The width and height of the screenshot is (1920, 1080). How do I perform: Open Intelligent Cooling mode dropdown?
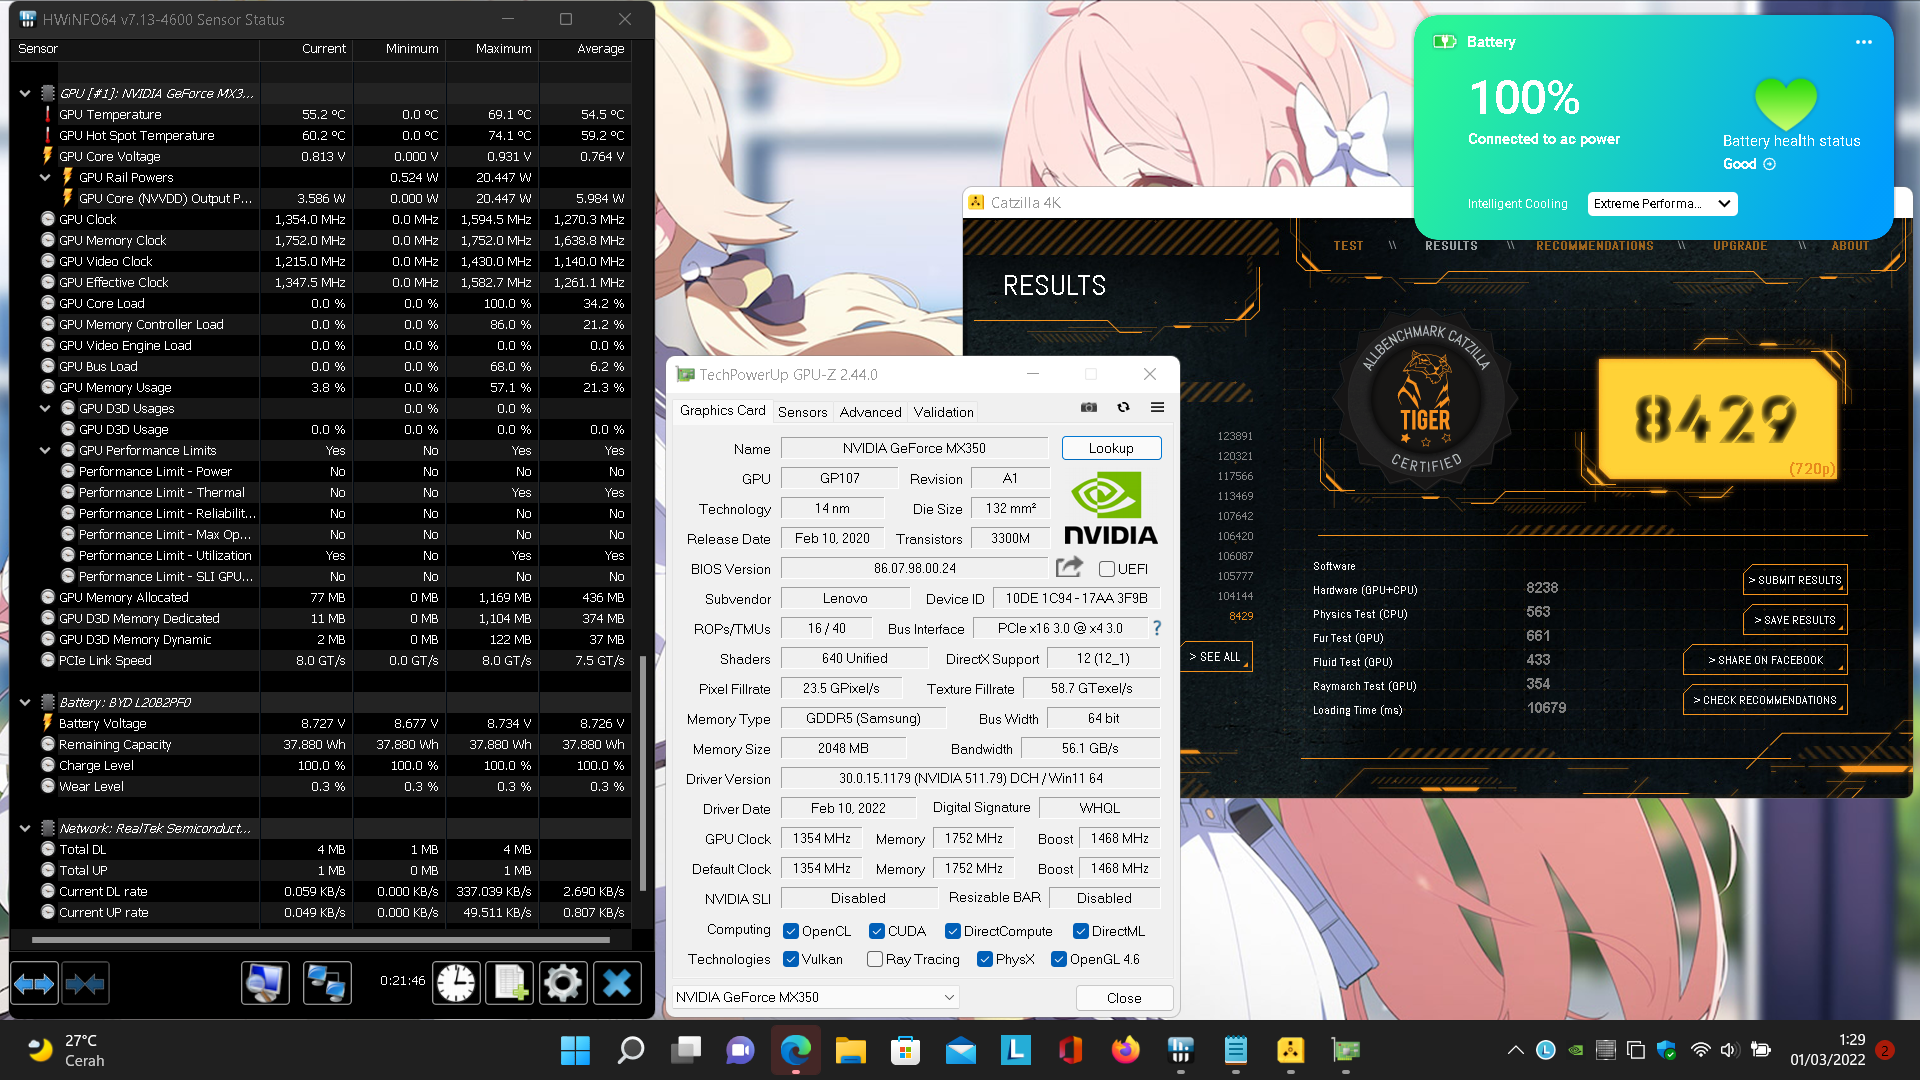[1662, 204]
